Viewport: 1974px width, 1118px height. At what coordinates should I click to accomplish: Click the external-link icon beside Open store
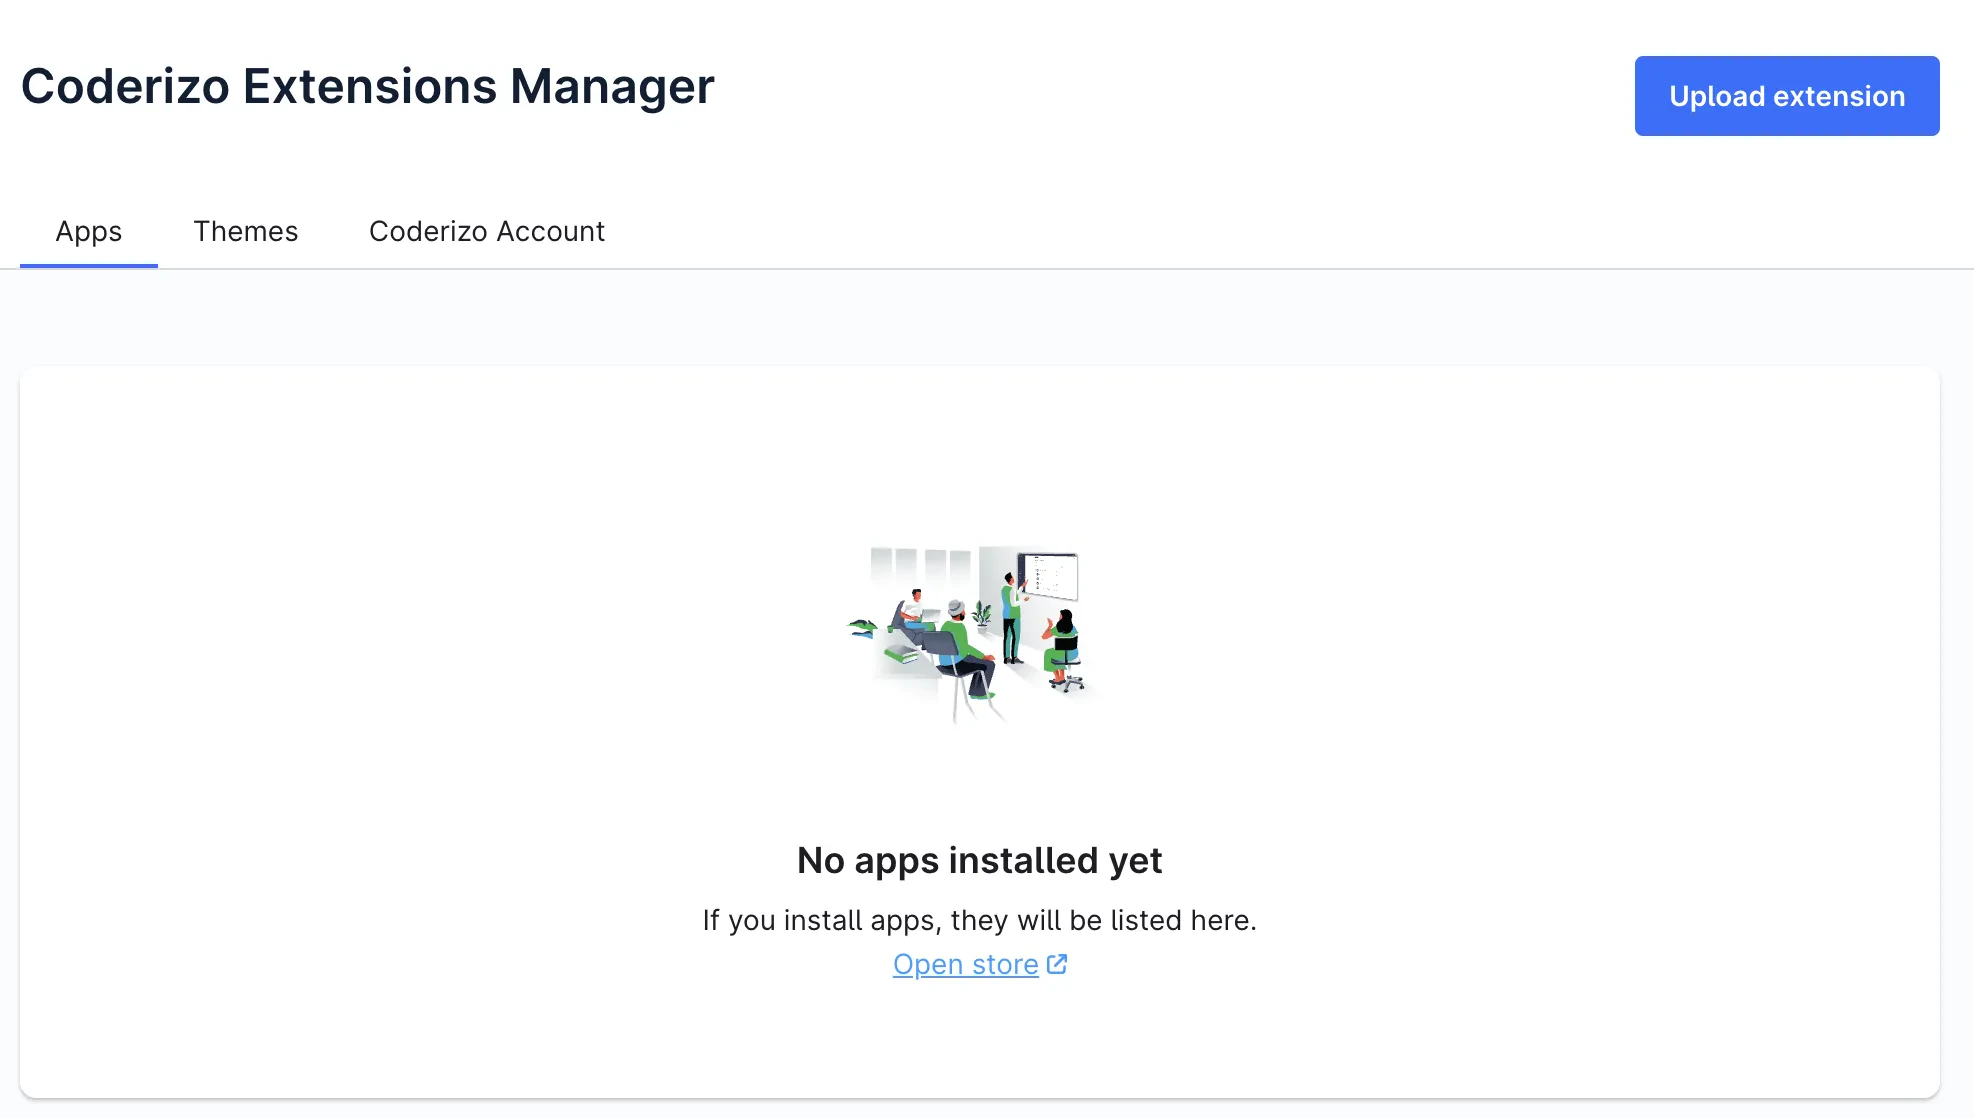[1057, 964]
